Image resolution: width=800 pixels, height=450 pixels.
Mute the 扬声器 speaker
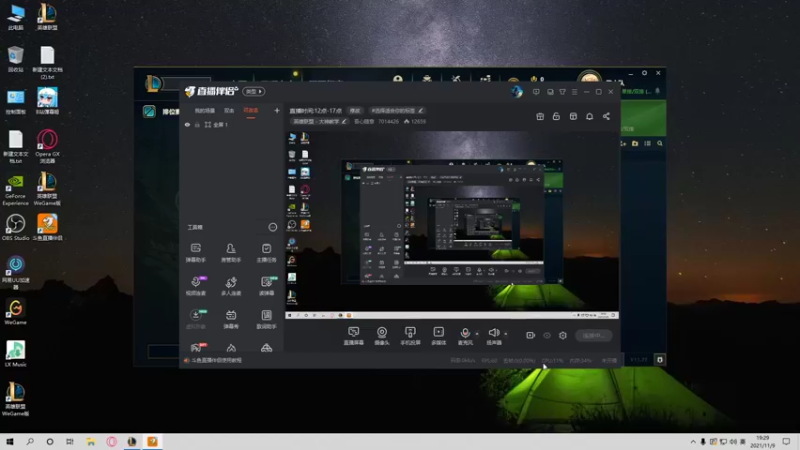[493, 336]
